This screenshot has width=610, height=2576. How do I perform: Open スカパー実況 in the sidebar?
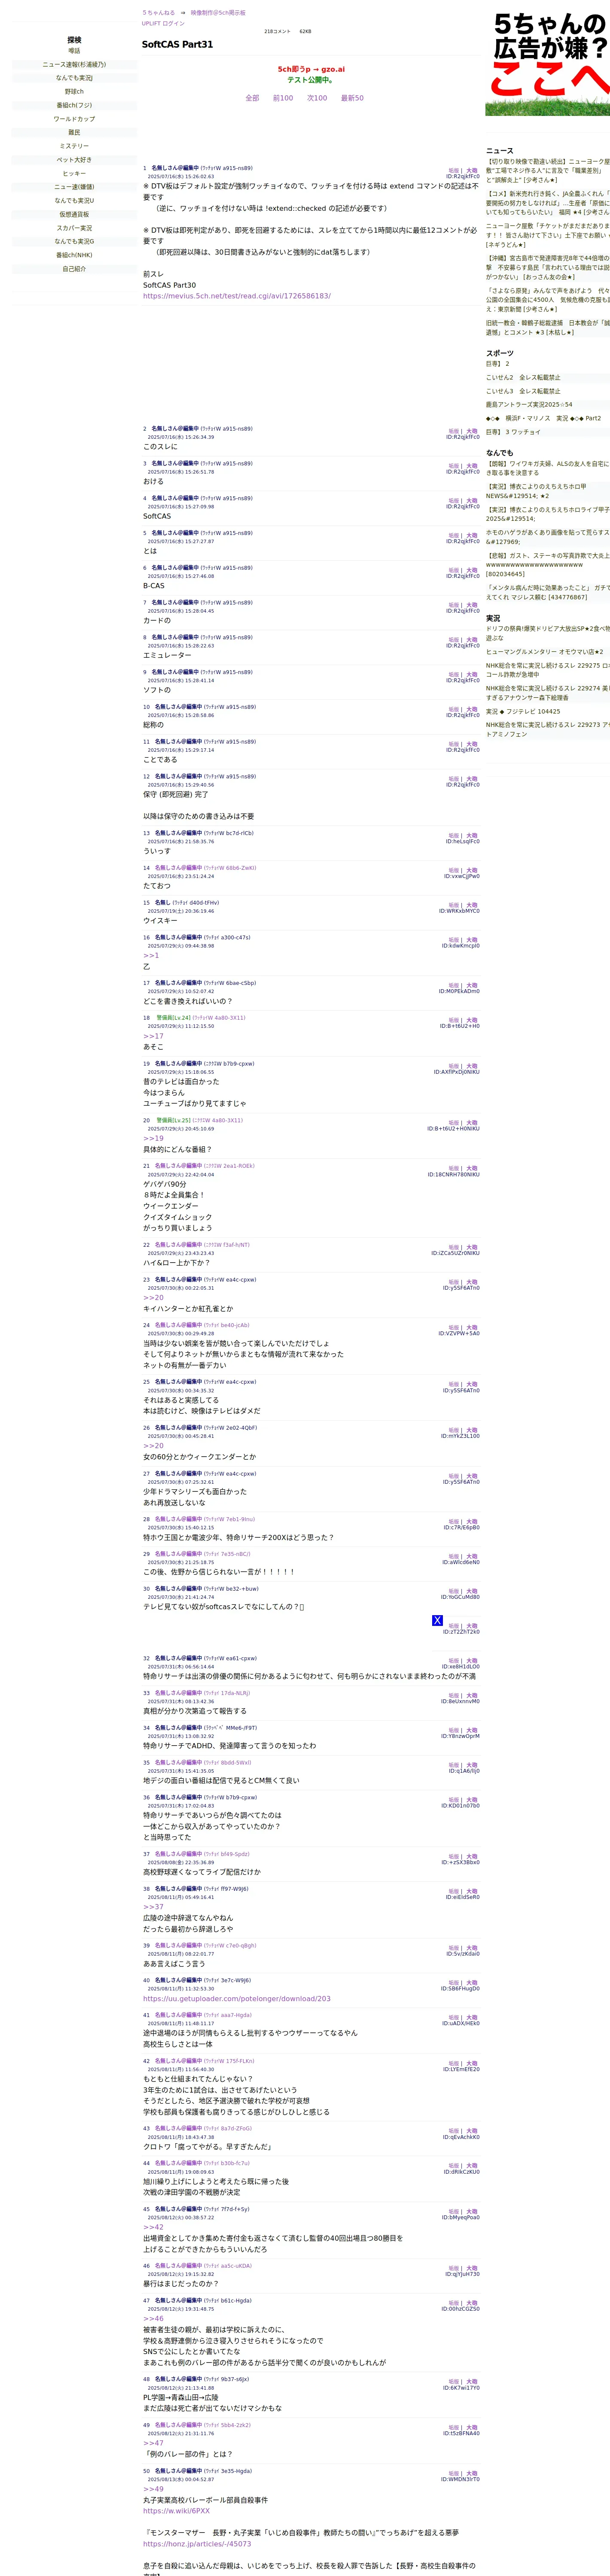tap(74, 228)
